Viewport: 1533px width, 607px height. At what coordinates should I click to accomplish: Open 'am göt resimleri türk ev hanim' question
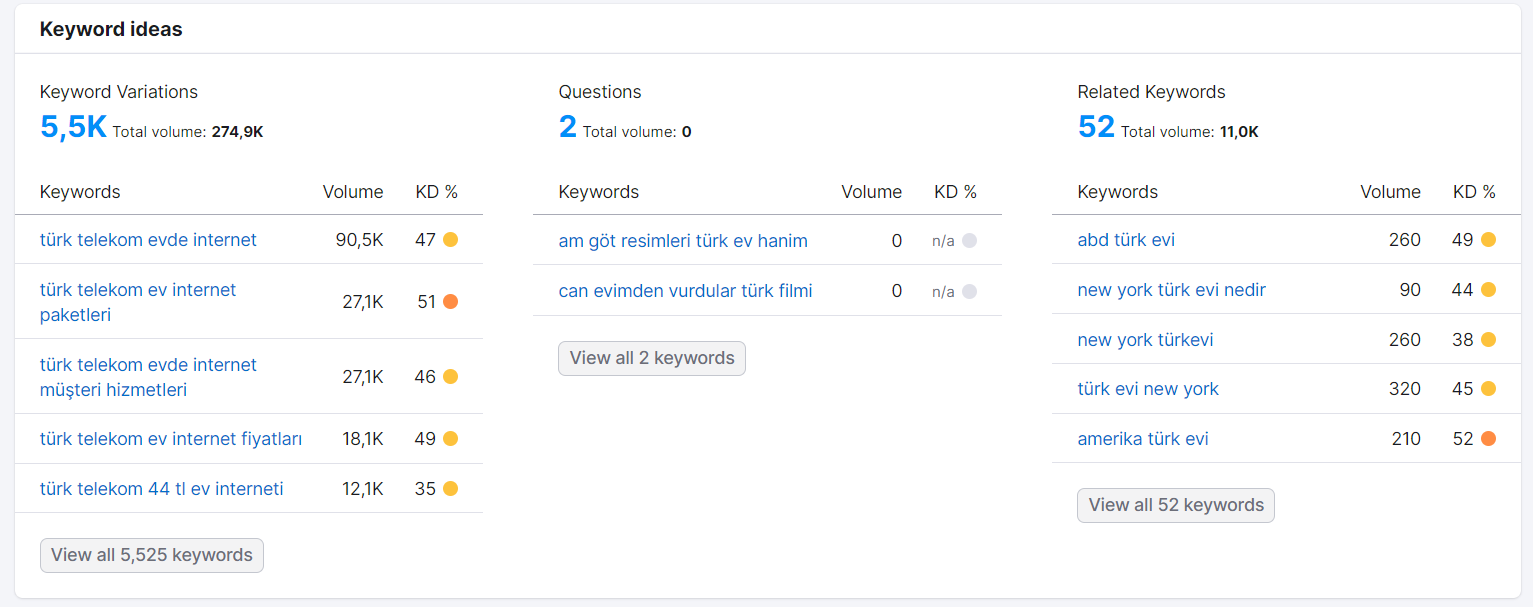pos(683,241)
